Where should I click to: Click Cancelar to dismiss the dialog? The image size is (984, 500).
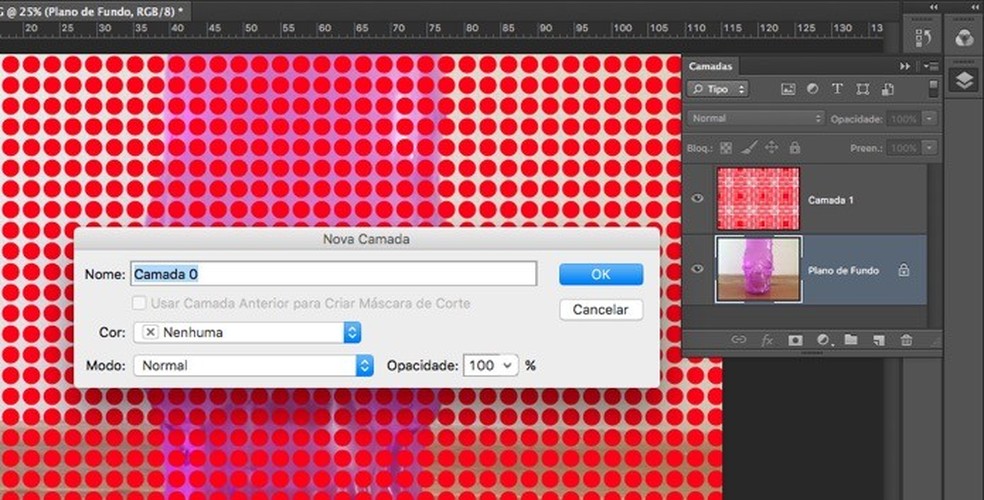pyautogui.click(x=600, y=310)
